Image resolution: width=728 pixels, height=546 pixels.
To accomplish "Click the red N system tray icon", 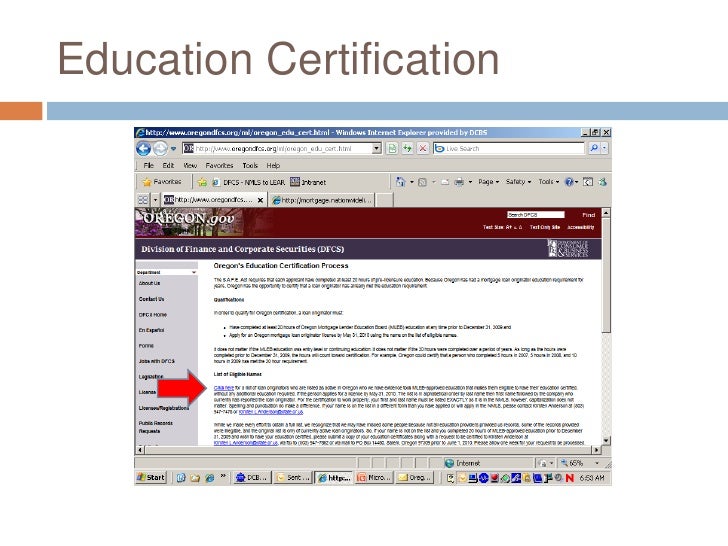I will (x=570, y=478).
